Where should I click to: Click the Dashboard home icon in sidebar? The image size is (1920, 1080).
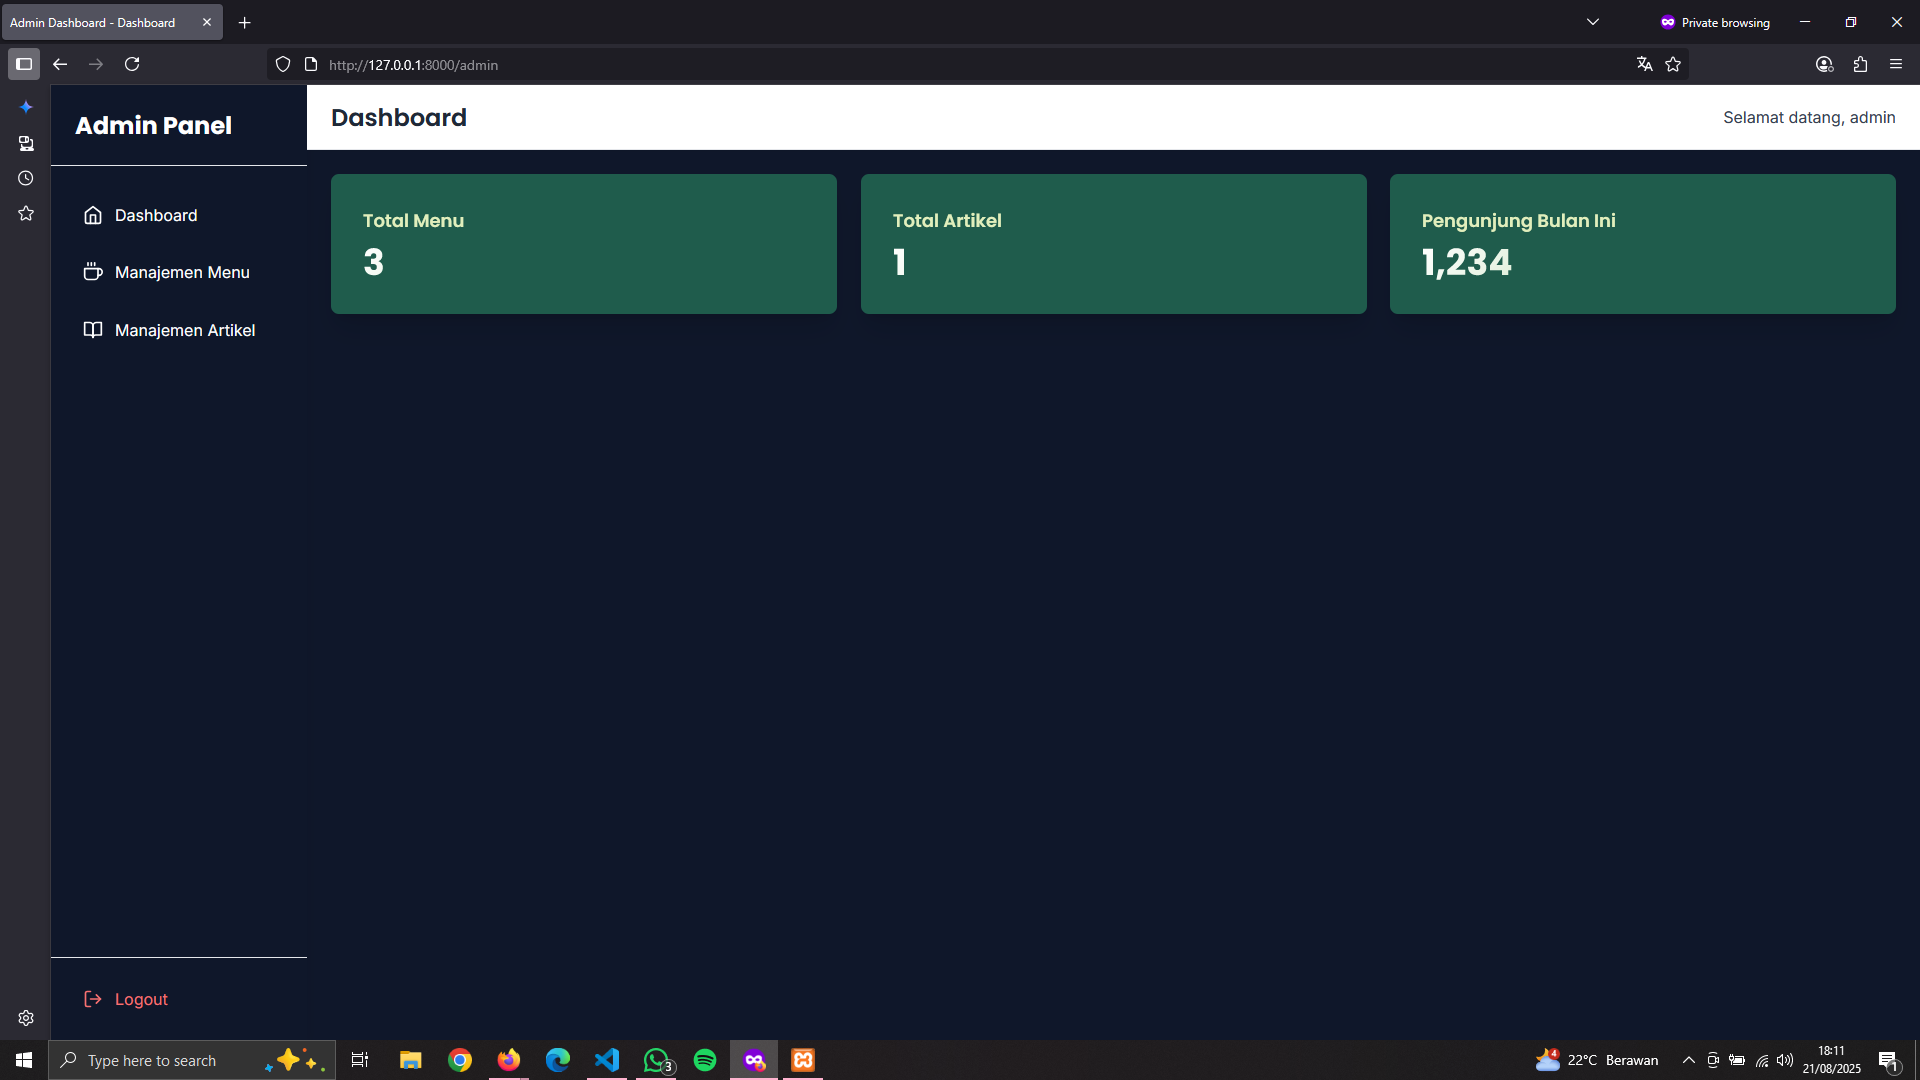(93, 215)
